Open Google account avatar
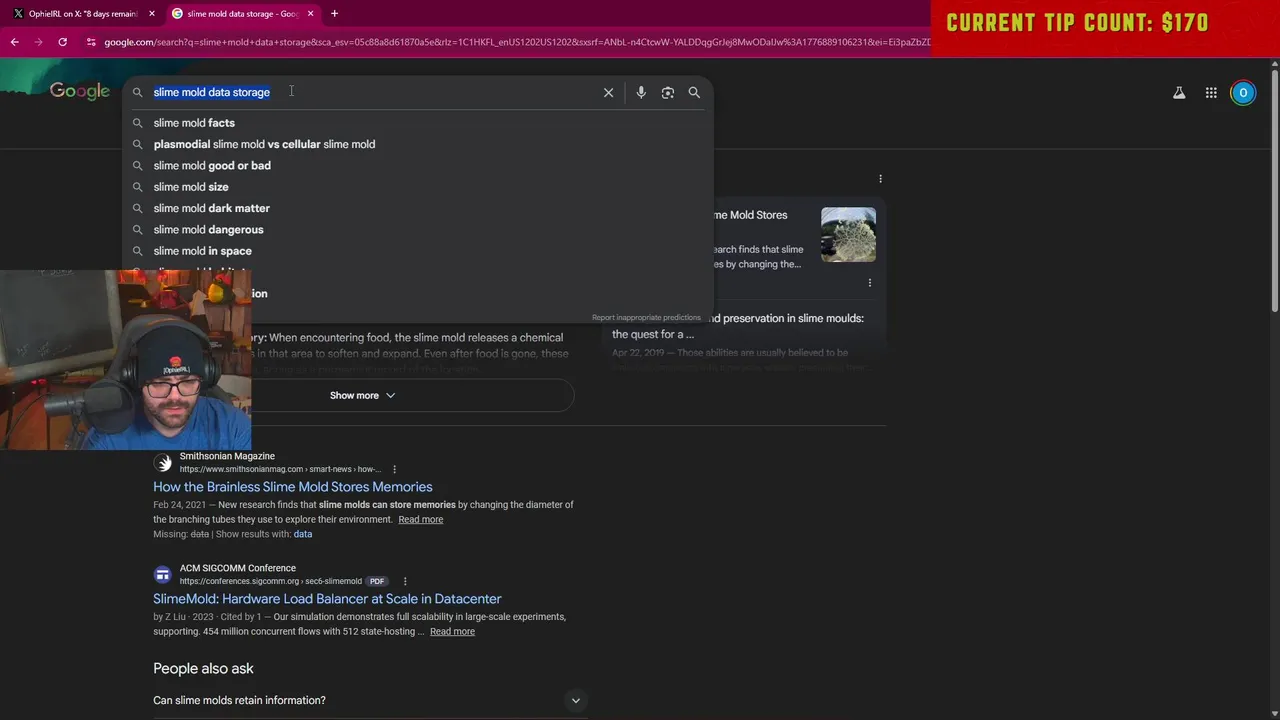1280x720 pixels. (1243, 93)
